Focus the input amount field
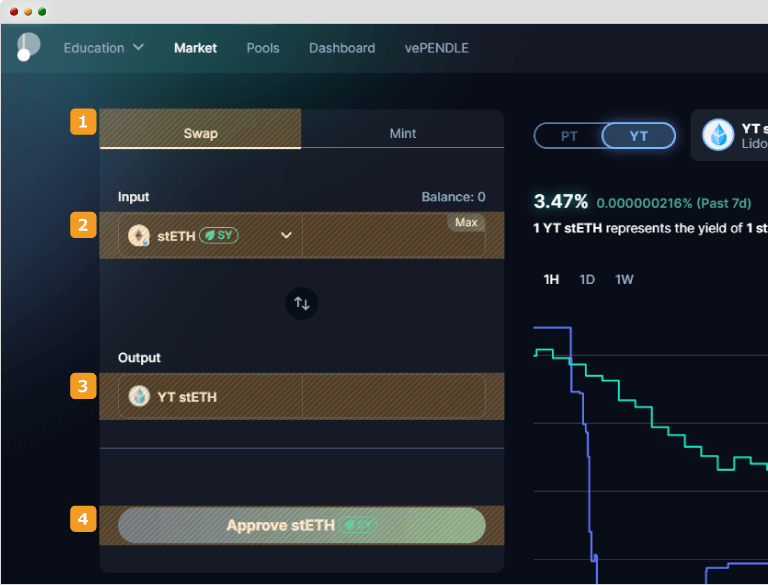This screenshot has width=768, height=585. [x=394, y=236]
